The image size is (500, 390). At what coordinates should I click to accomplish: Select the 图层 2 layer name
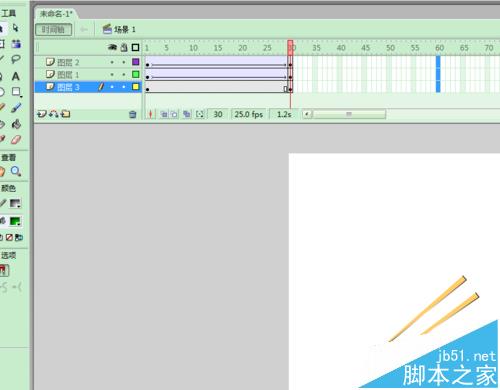(68, 62)
